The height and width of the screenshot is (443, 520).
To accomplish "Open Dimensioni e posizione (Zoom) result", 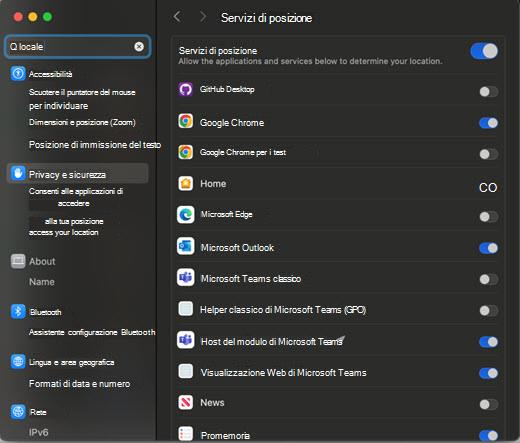I will click(82, 122).
